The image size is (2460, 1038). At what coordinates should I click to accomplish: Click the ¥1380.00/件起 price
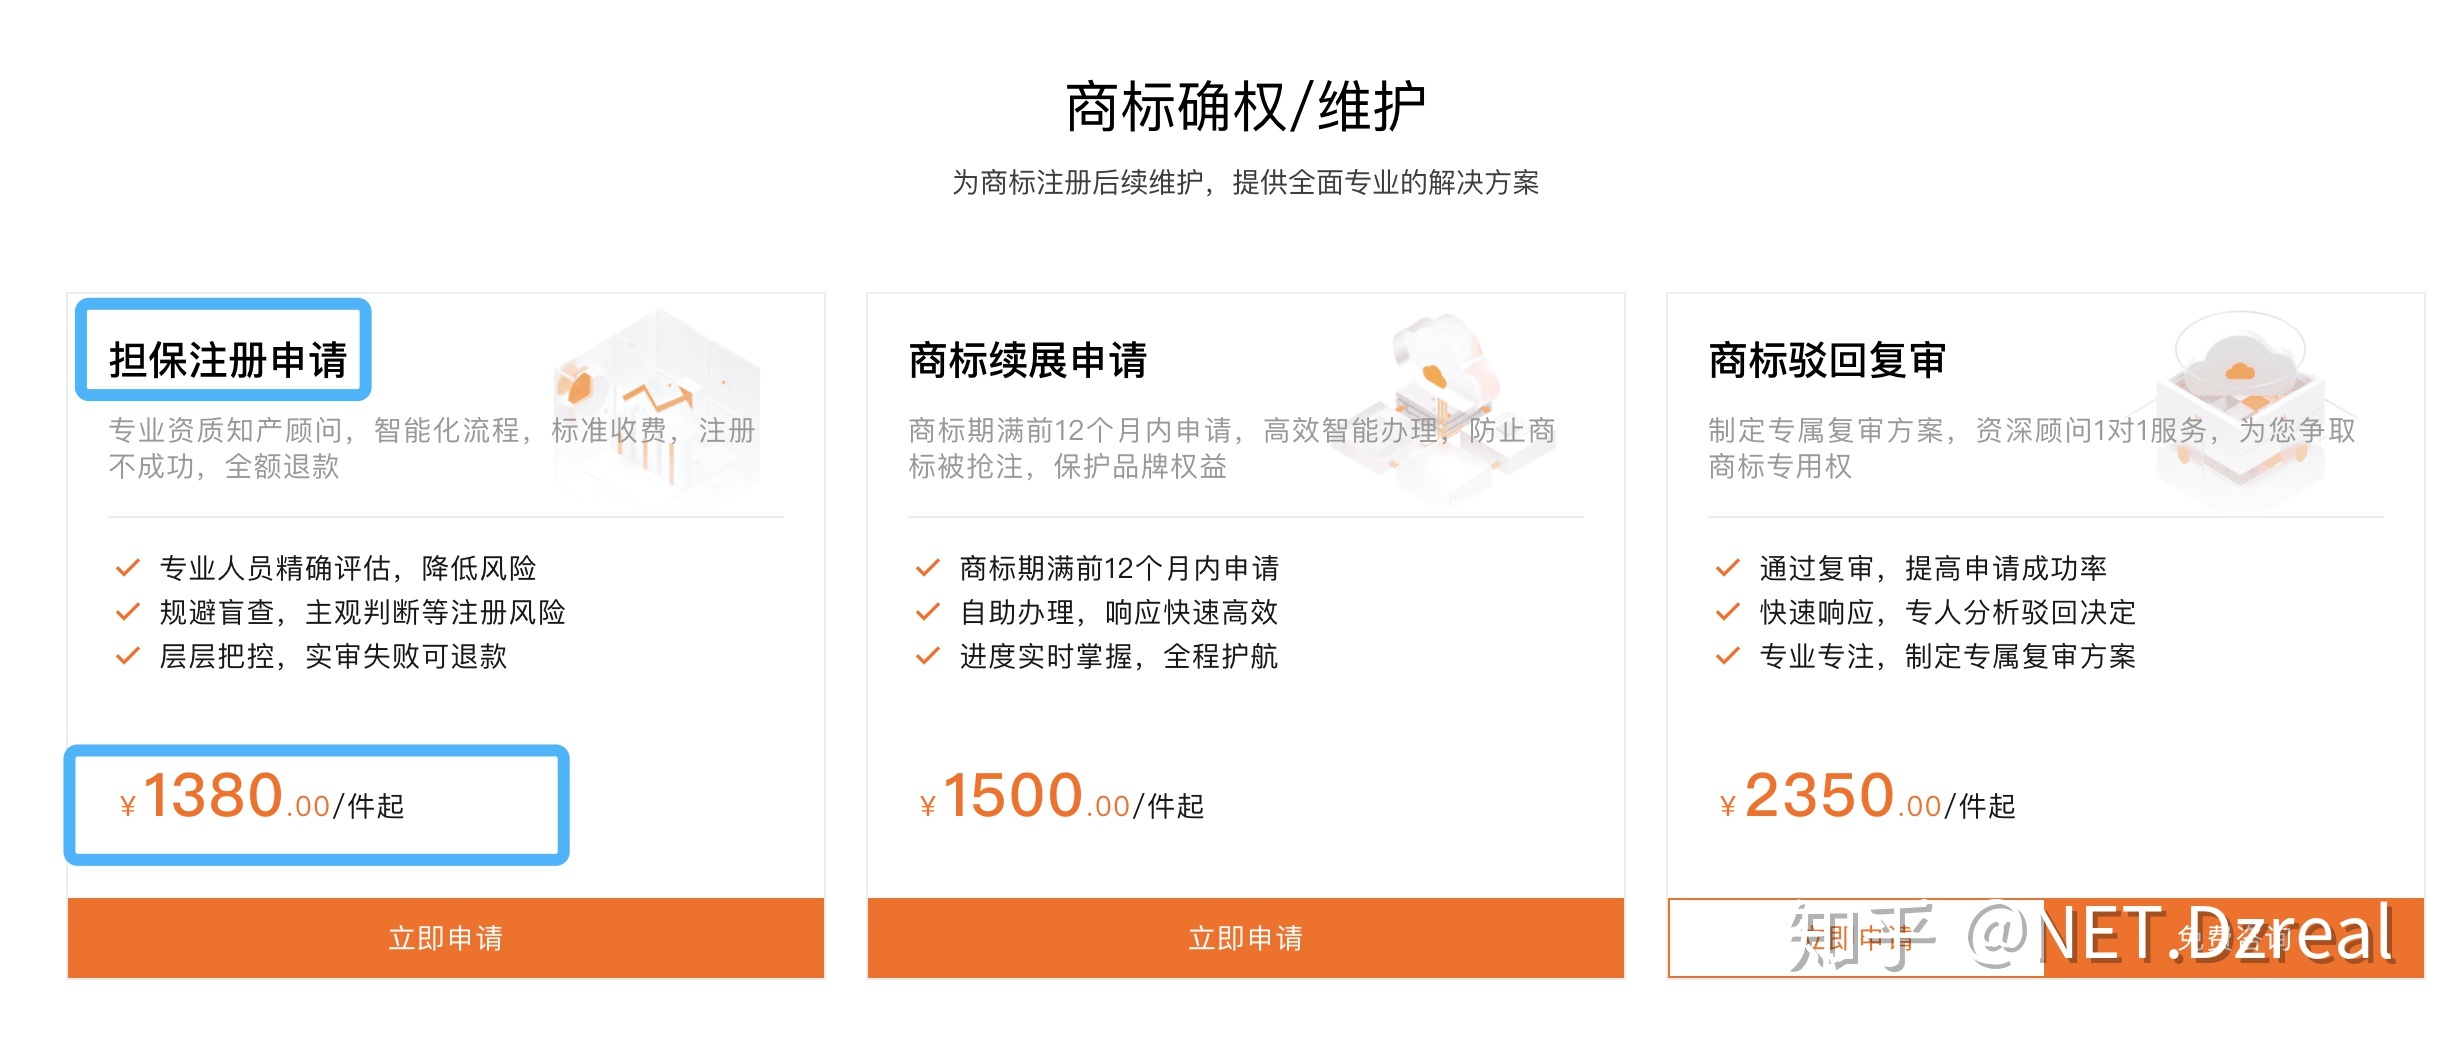click(x=262, y=798)
